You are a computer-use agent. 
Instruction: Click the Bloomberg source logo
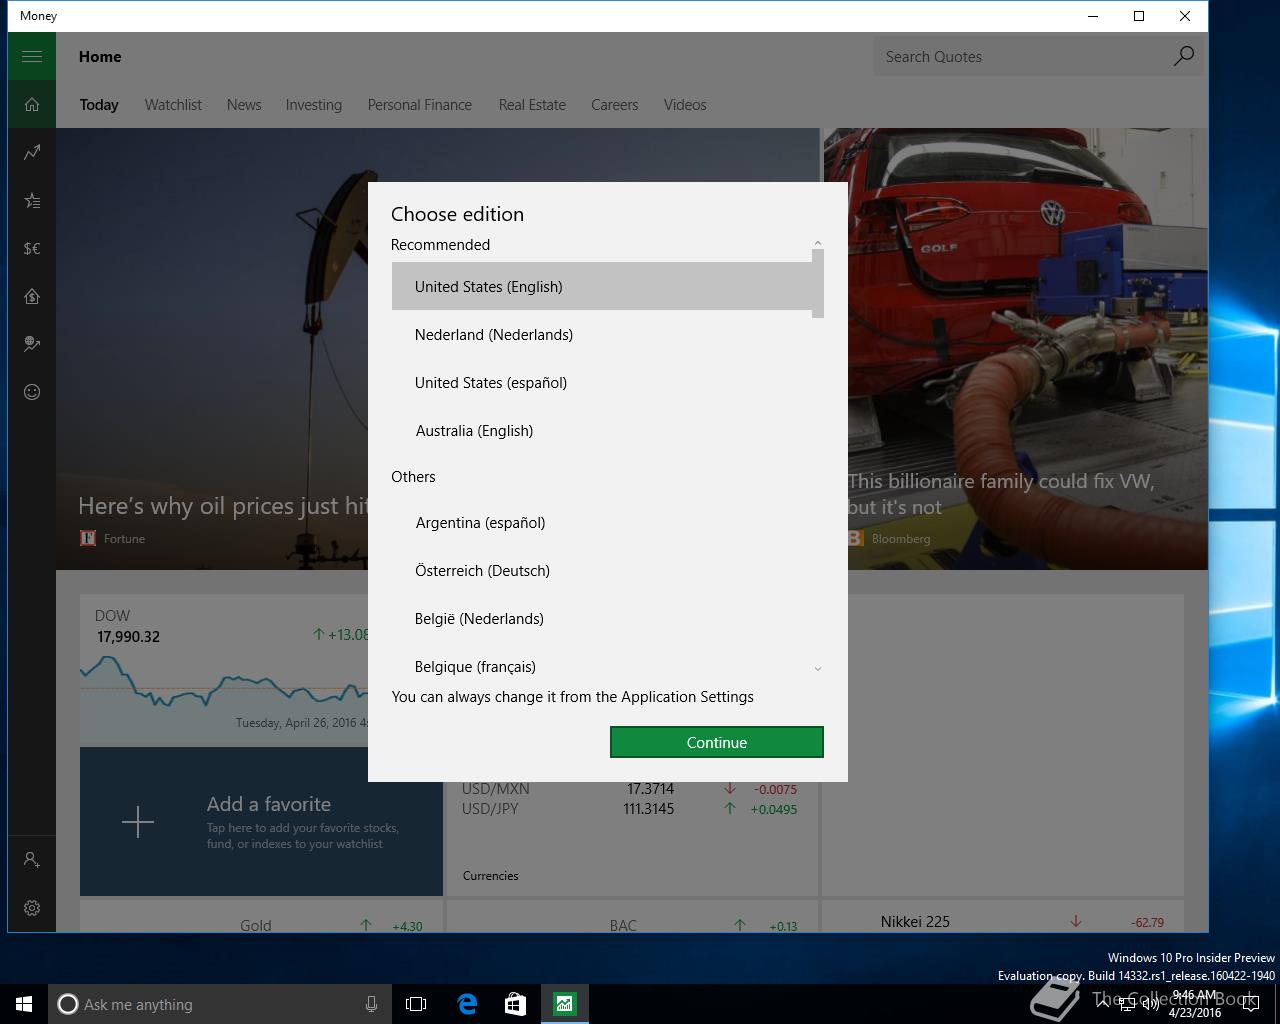click(855, 538)
